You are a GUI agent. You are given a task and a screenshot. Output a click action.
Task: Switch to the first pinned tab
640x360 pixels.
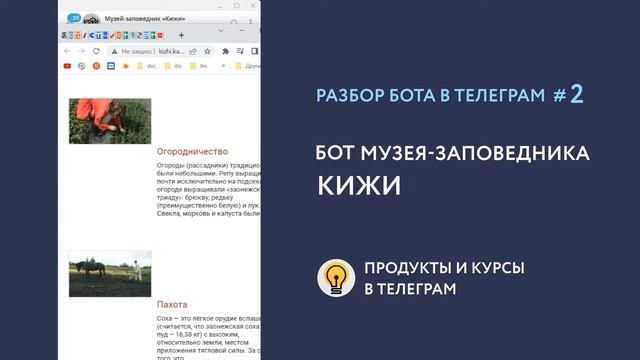click(64, 36)
